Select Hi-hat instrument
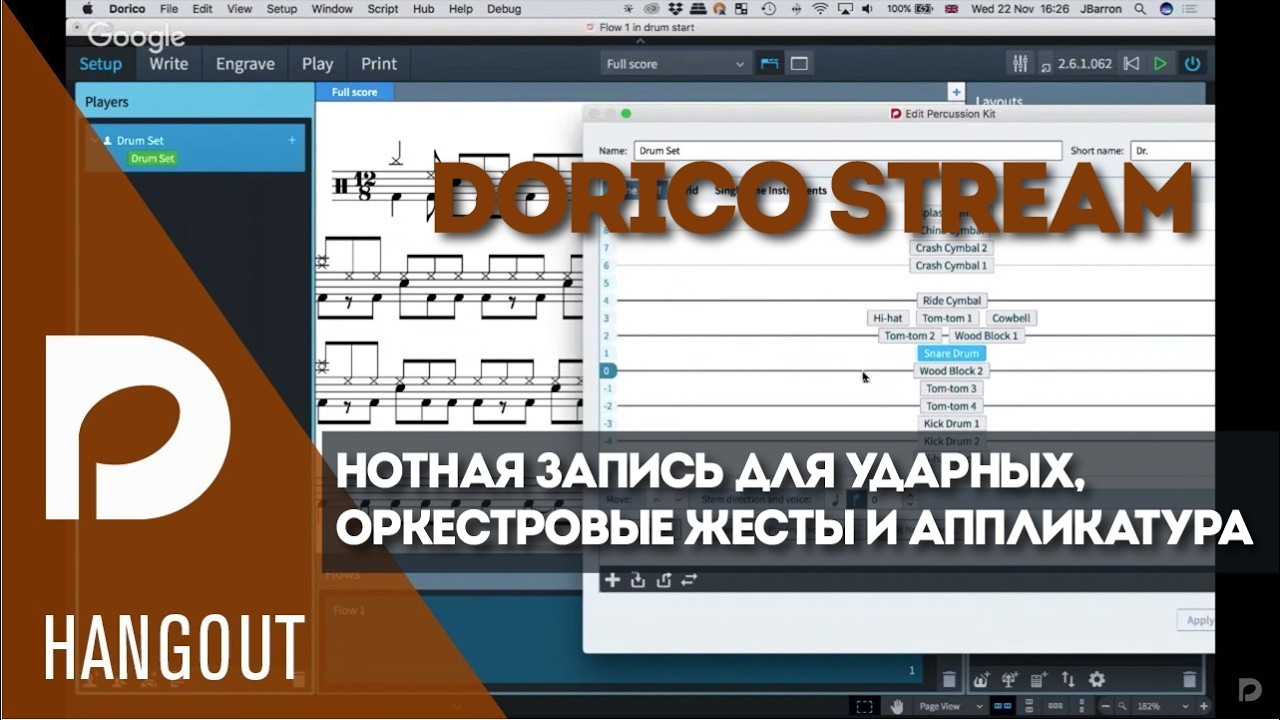This screenshot has height=720, width=1280. (x=888, y=319)
